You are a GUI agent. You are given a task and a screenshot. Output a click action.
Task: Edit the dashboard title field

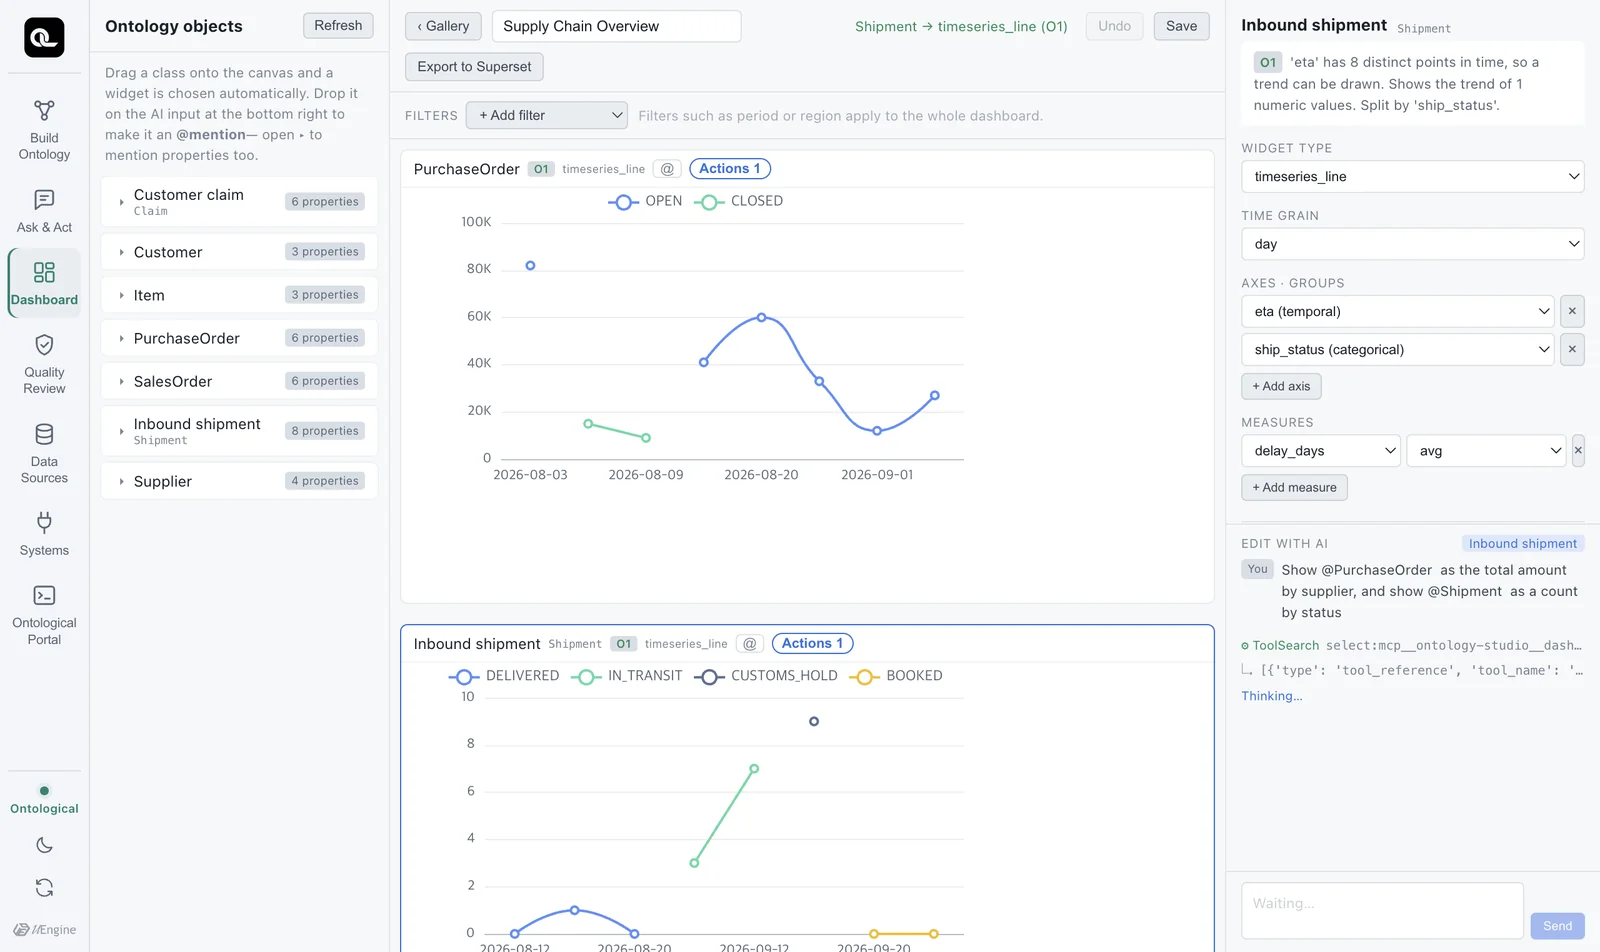[616, 26]
